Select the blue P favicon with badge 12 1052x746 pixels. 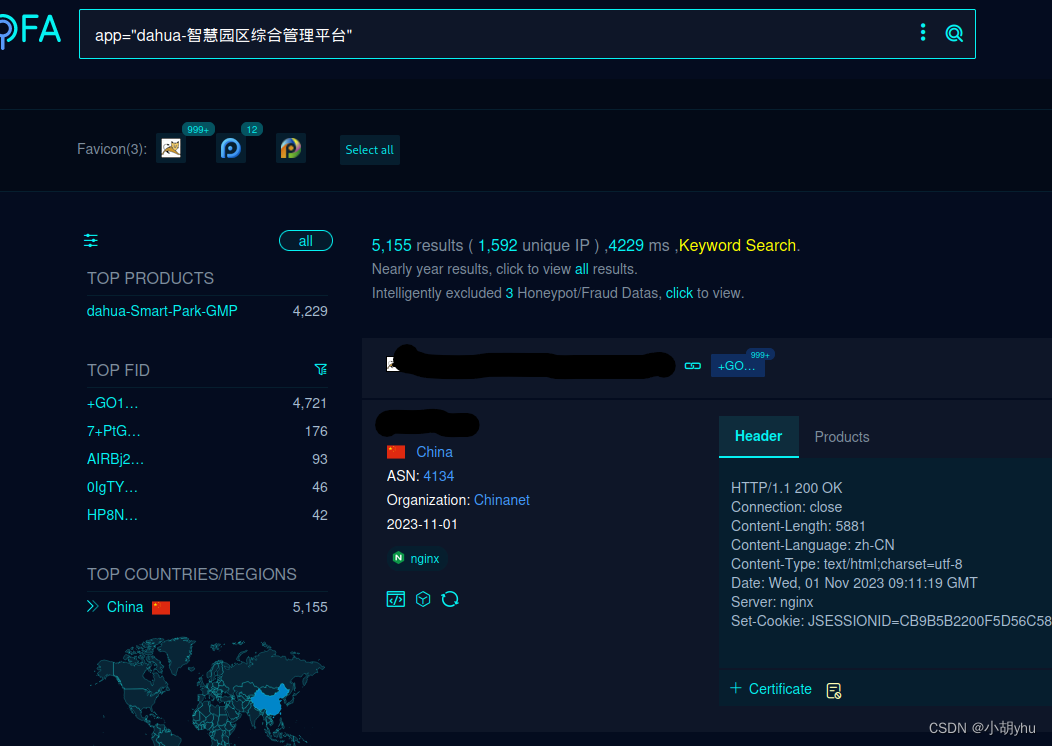230,148
